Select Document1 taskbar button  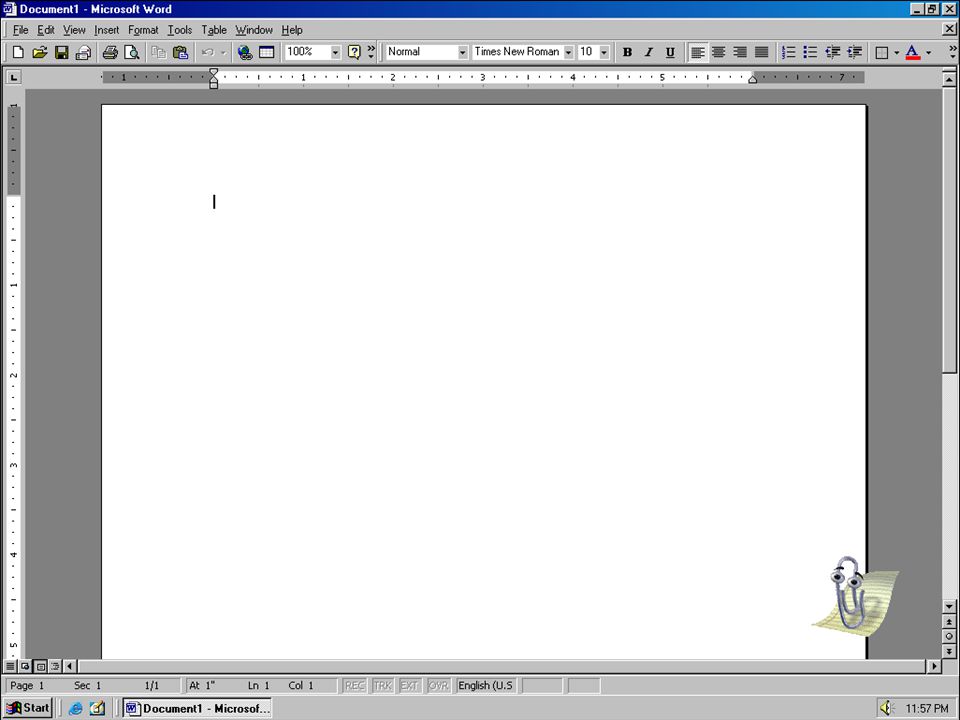(197, 708)
